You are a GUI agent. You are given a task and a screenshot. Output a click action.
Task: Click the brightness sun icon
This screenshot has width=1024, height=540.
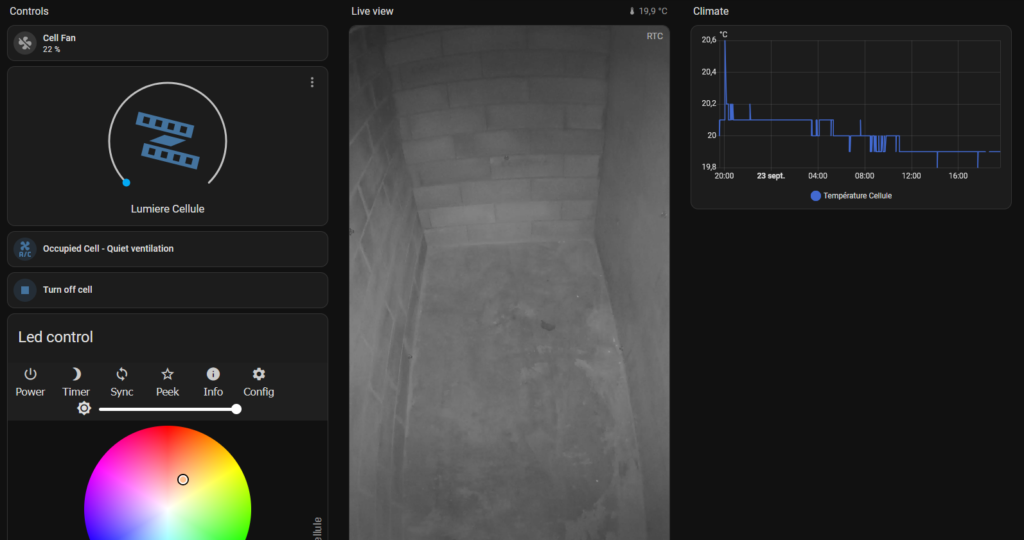click(84, 408)
